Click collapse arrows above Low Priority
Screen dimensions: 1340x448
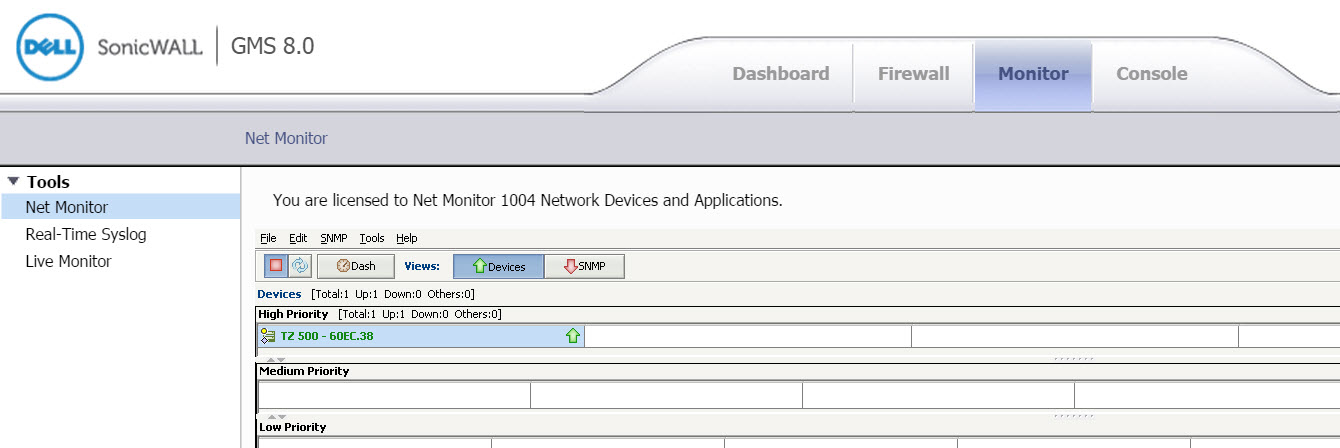276,416
